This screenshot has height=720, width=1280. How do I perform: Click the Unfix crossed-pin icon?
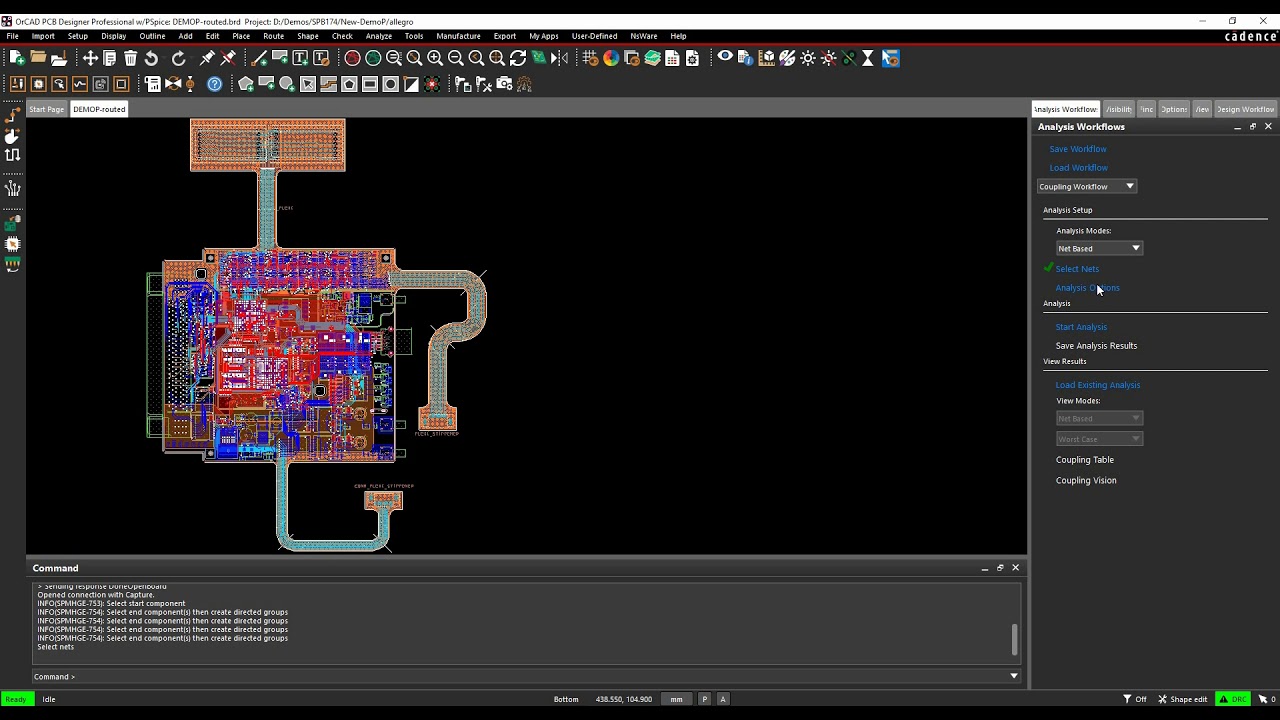(x=228, y=58)
